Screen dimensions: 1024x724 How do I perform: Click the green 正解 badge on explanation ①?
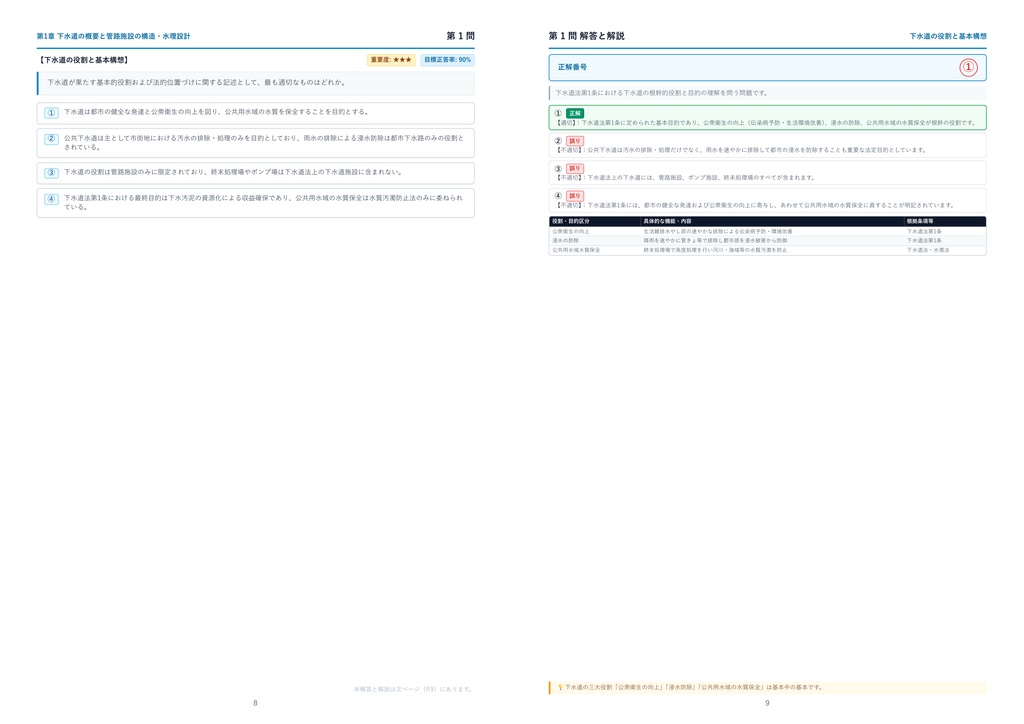(x=575, y=113)
